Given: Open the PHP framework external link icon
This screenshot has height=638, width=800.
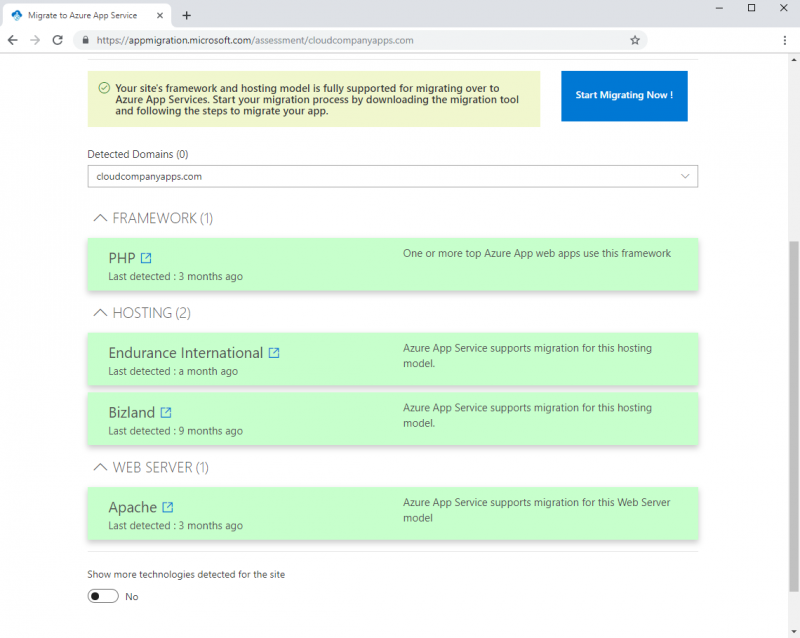Looking at the screenshot, I should tap(146, 257).
